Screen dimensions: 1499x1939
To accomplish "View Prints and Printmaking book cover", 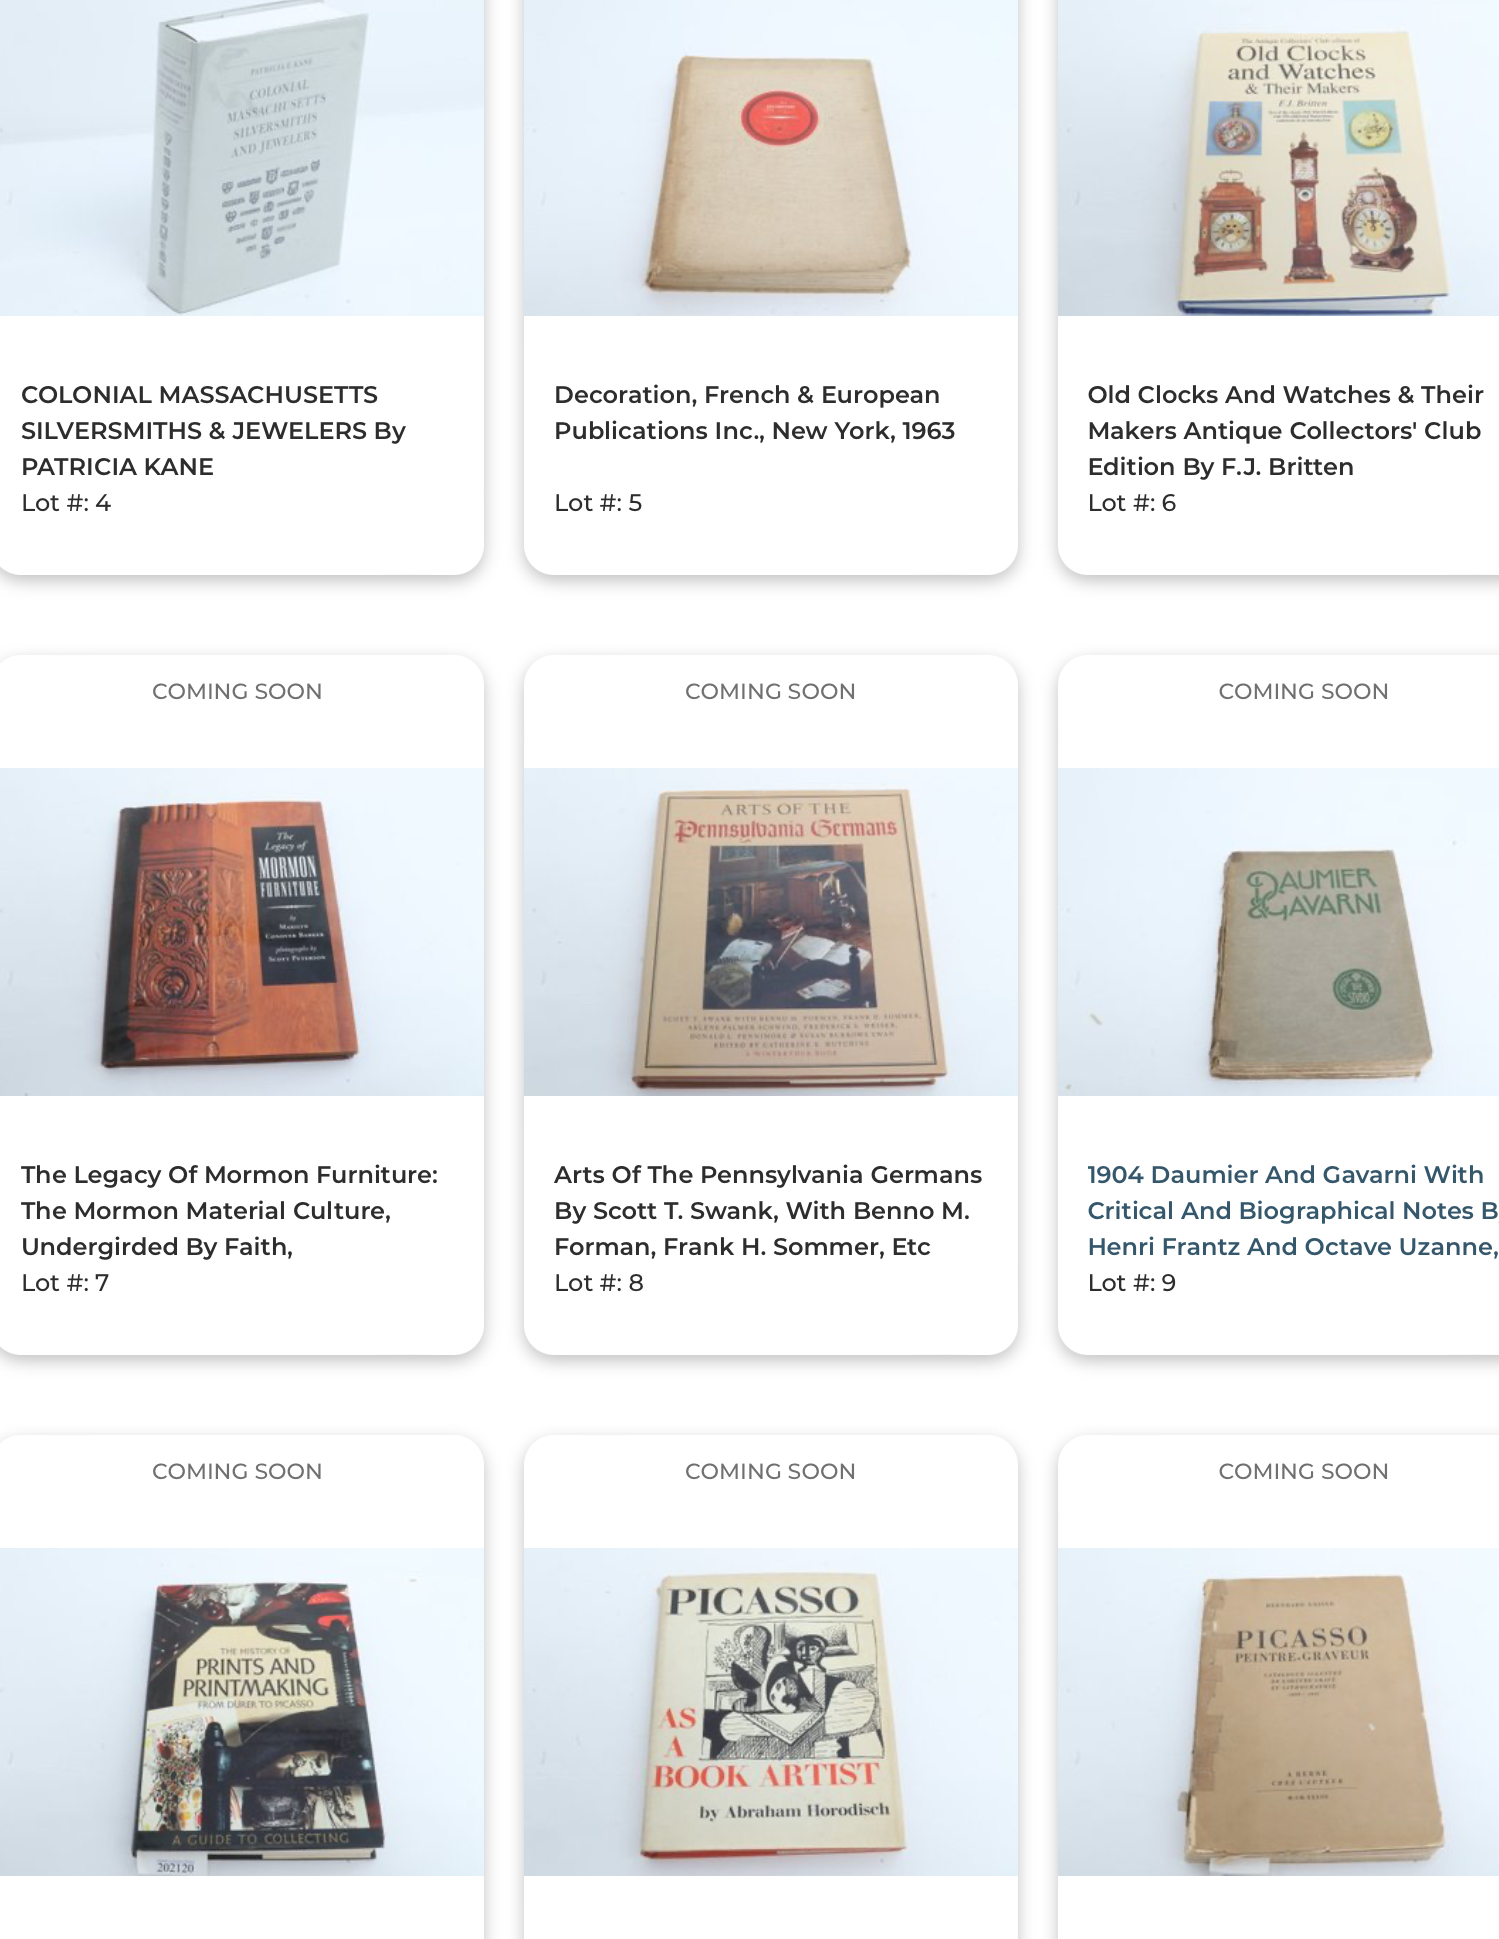I will (x=241, y=1711).
